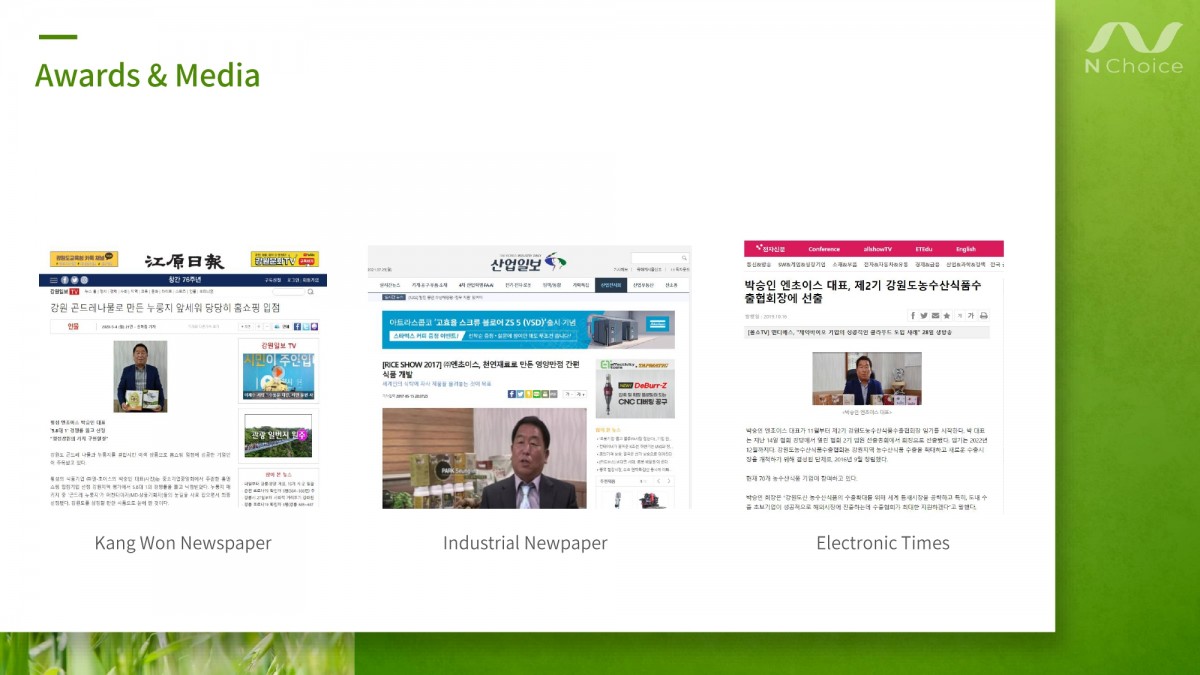Click the DeBurr-Z CNC advertisement

click(x=635, y=388)
